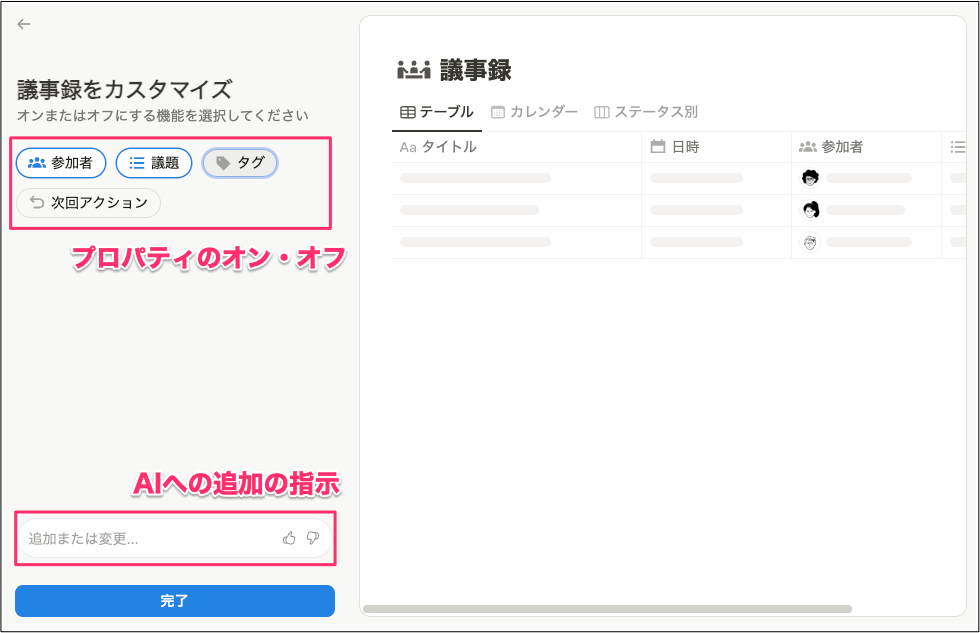The image size is (980, 633).
Task: Click the calendar icon in the 日時 column
Action: click(658, 147)
